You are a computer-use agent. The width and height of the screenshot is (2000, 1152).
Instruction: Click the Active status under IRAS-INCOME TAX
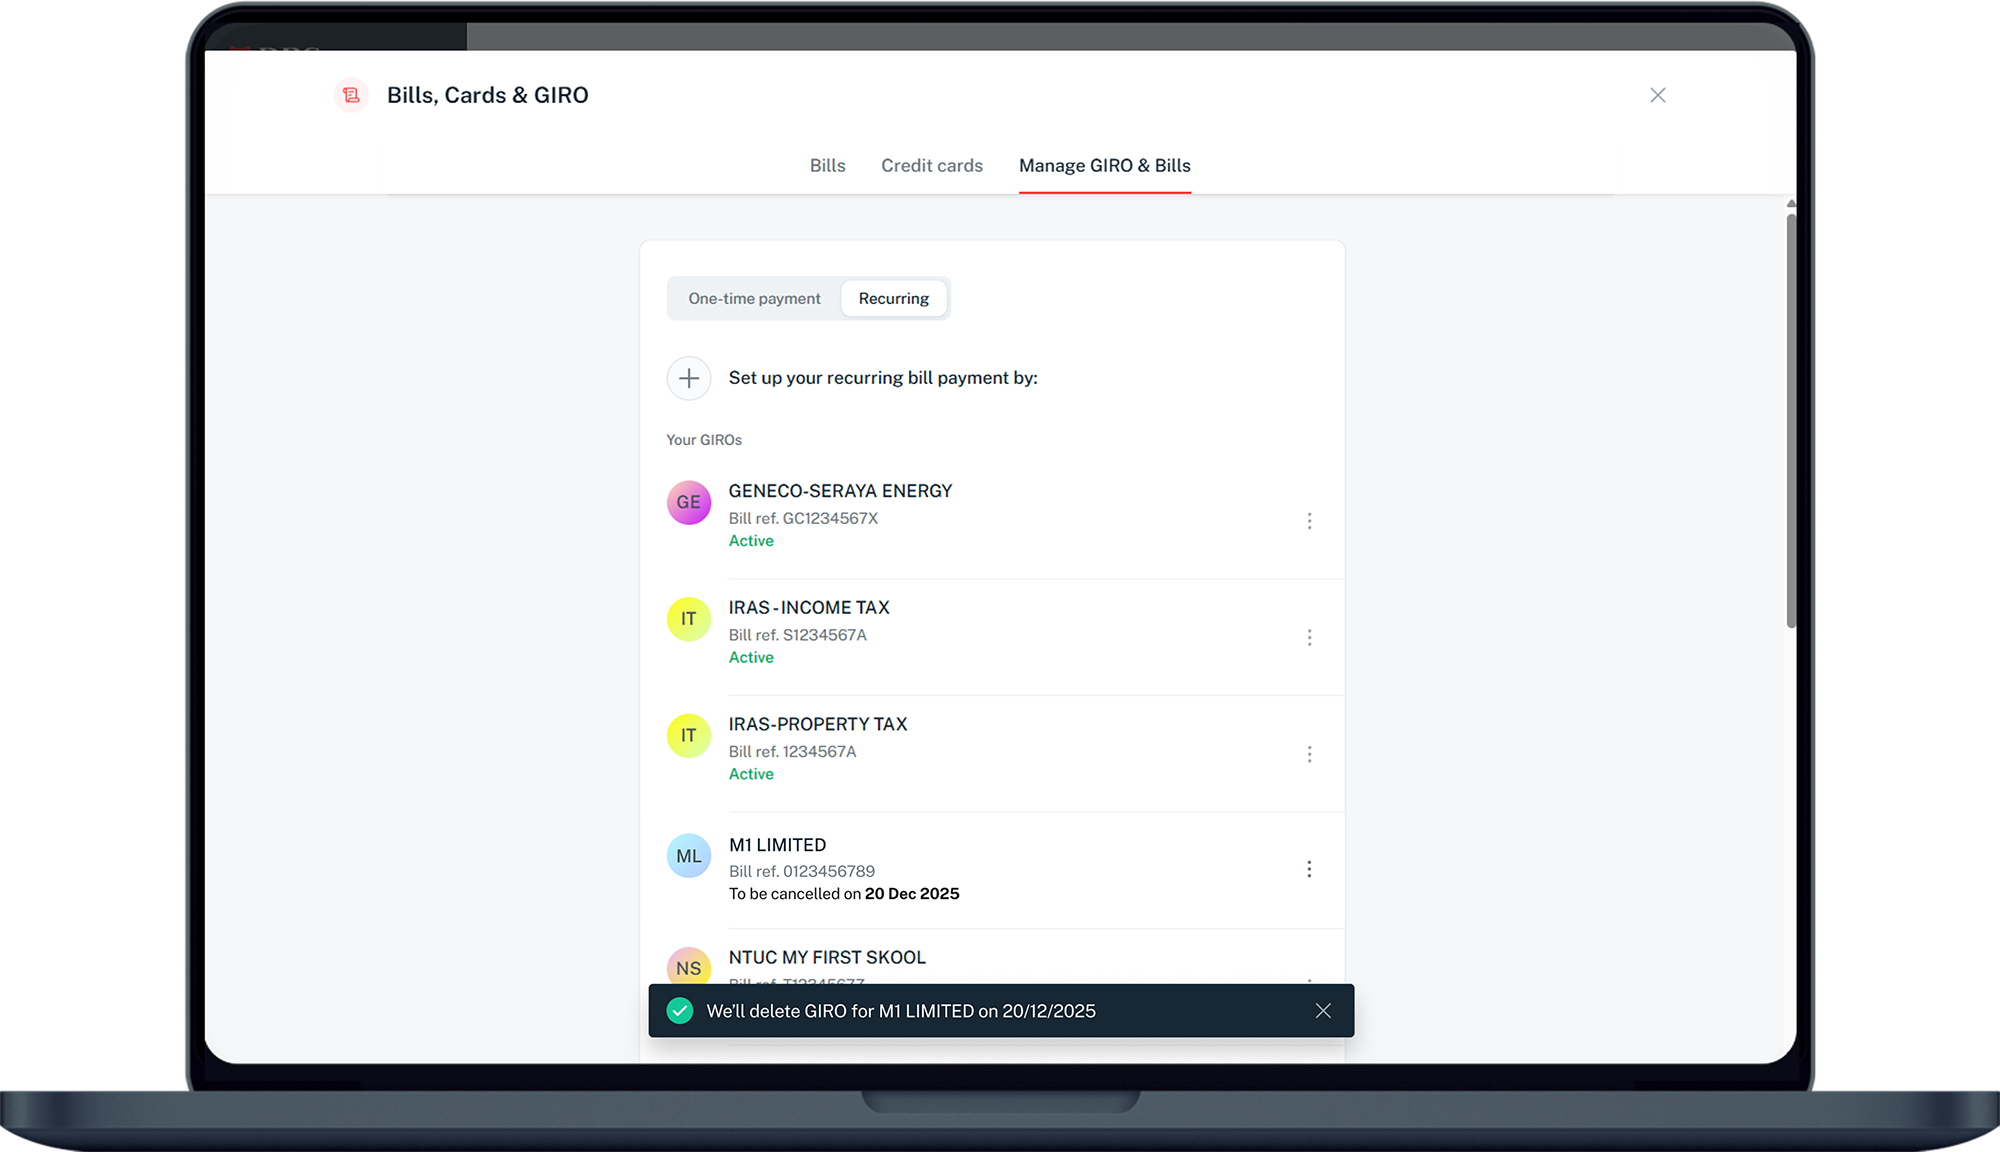[x=751, y=658]
